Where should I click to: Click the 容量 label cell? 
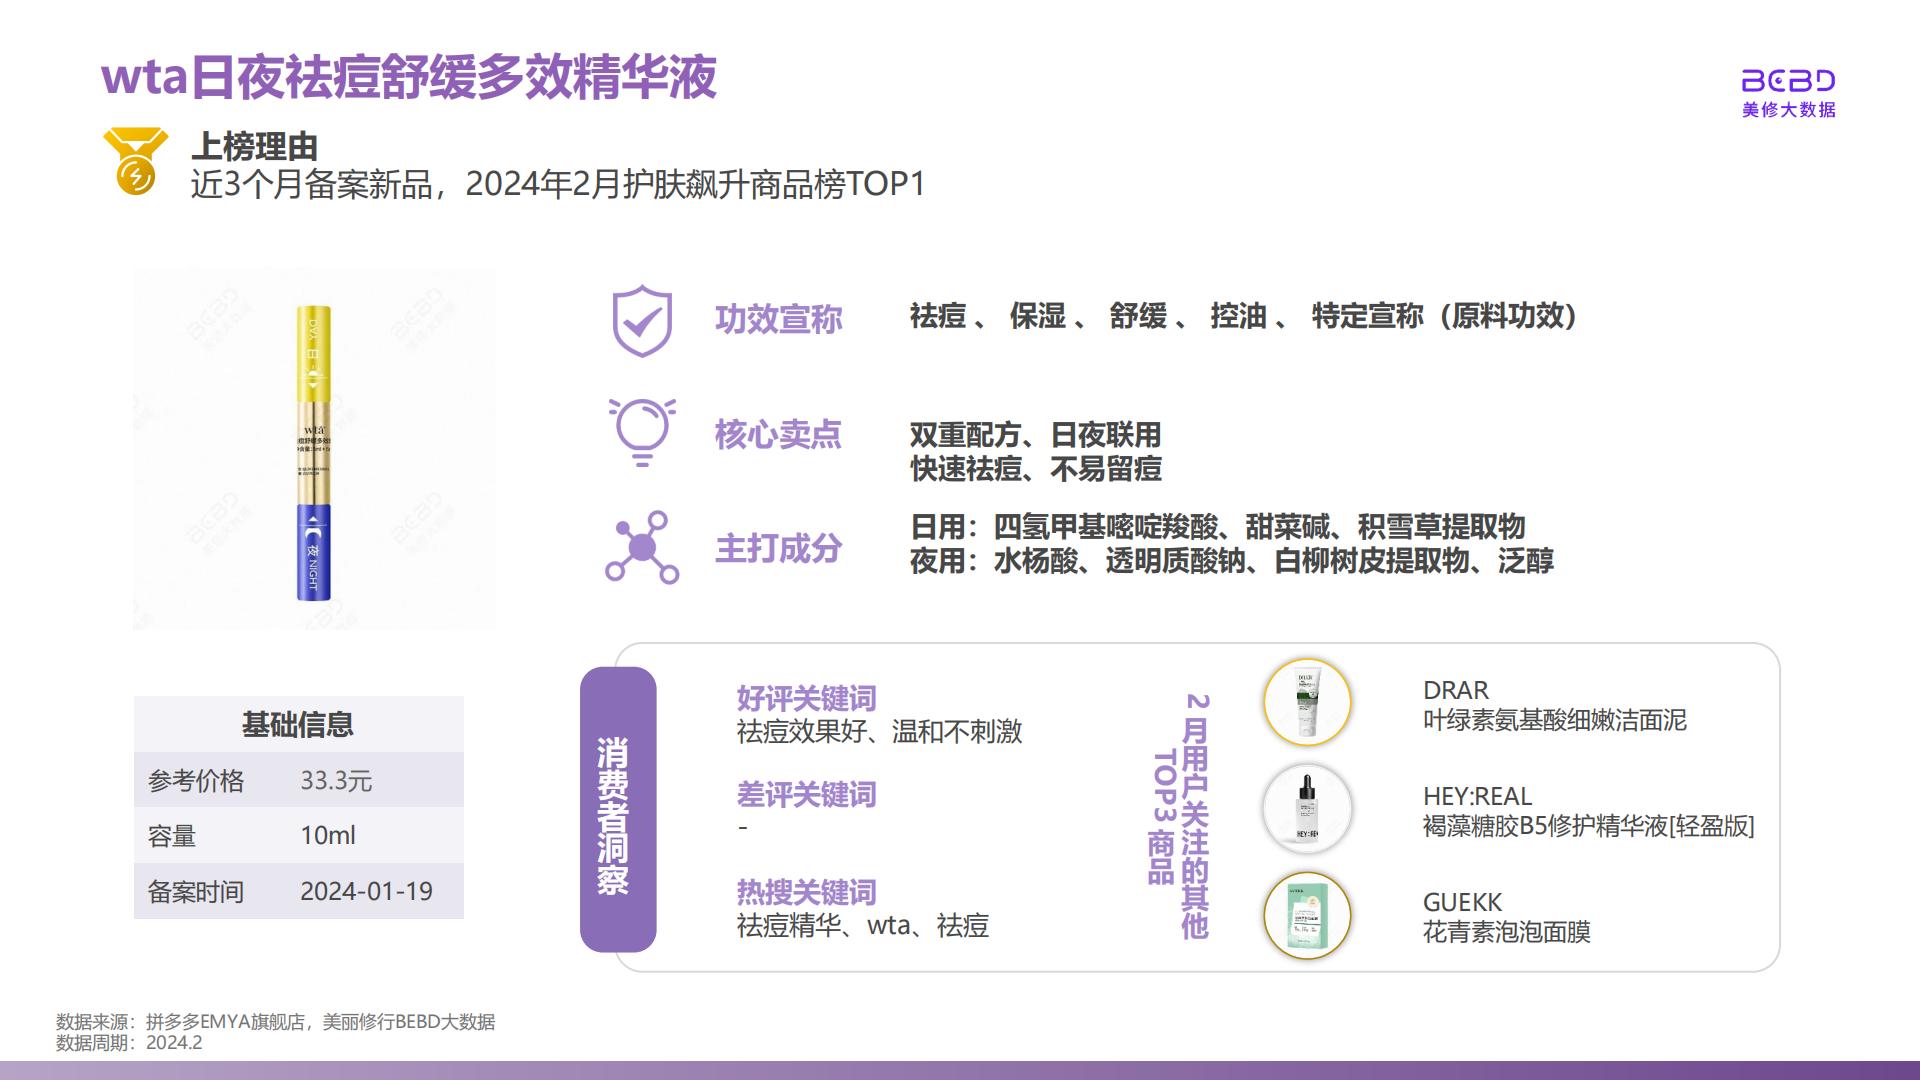pos(172,836)
